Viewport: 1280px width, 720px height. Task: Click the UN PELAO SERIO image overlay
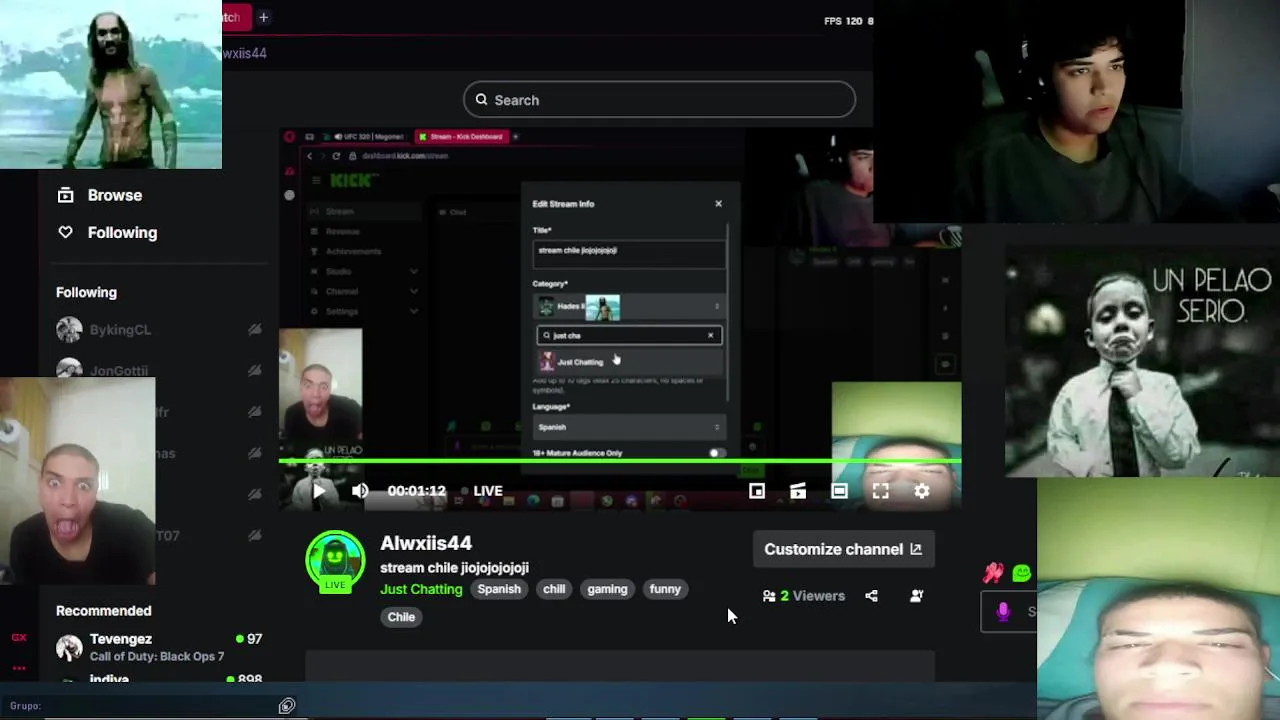(1142, 362)
